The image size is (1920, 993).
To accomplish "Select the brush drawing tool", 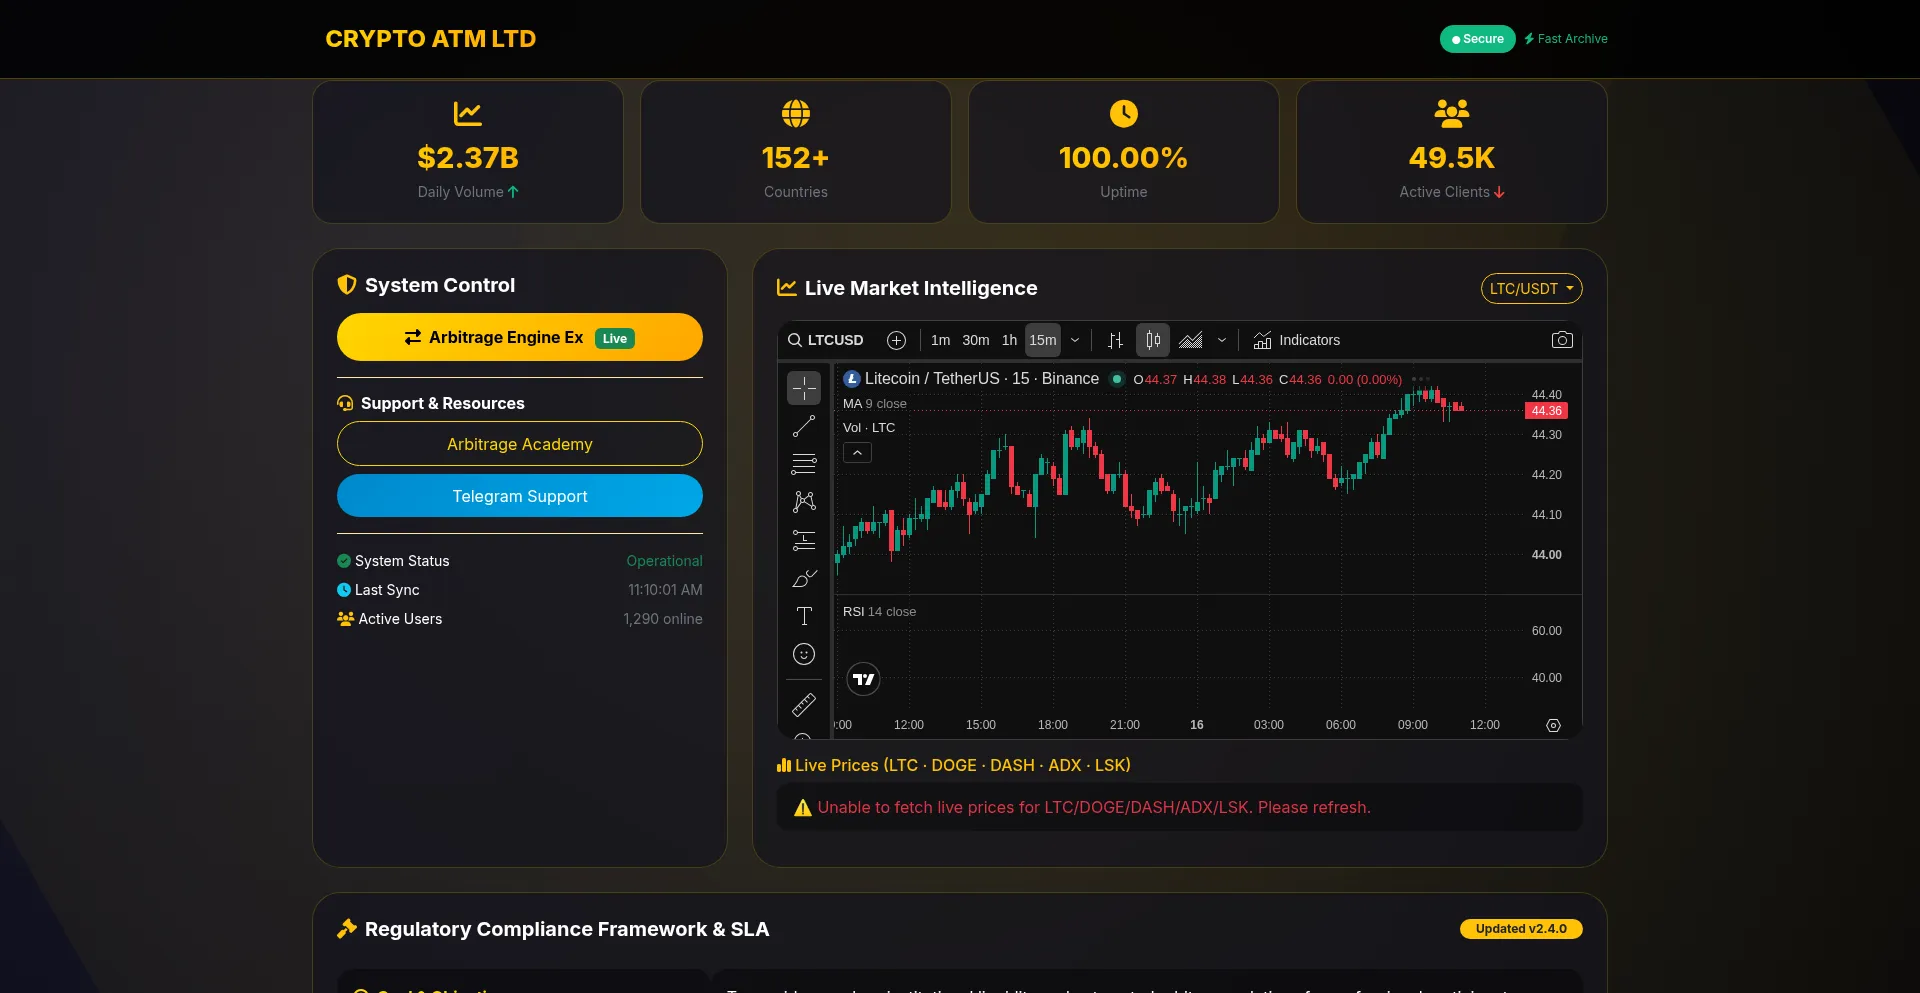I will tap(804, 578).
